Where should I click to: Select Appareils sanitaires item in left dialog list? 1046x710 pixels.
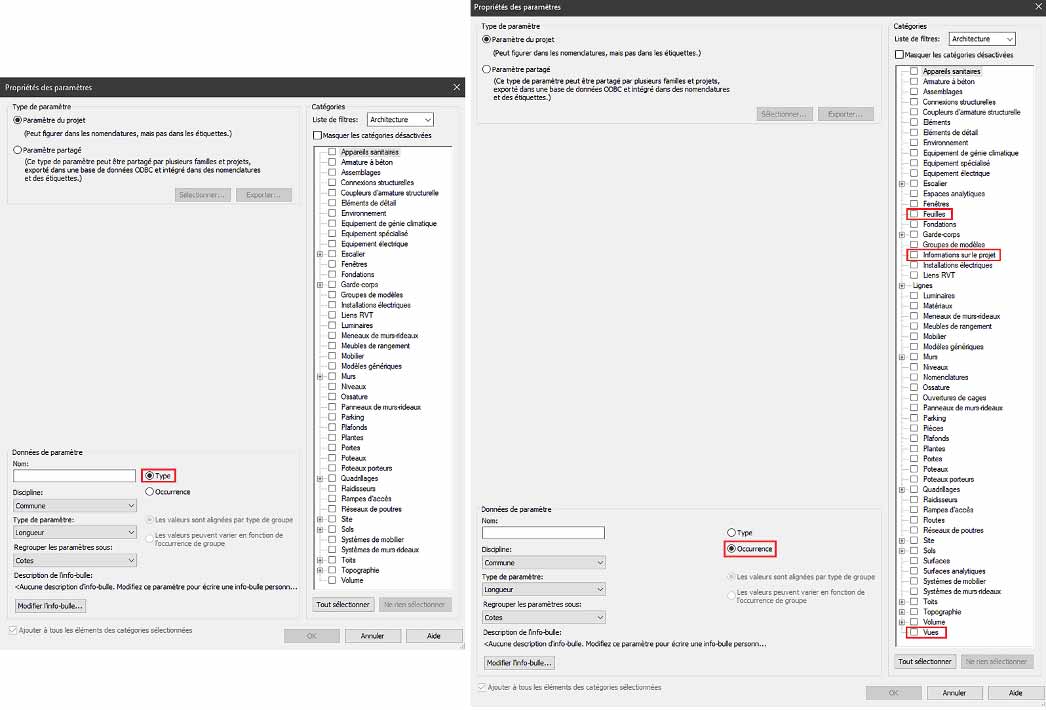370,152
